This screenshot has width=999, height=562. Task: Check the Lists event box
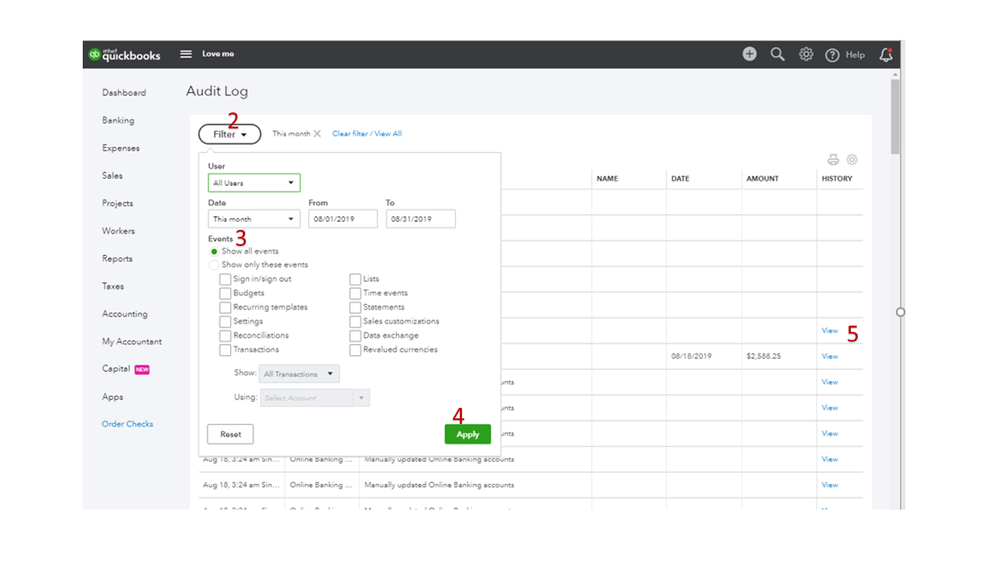tap(355, 279)
